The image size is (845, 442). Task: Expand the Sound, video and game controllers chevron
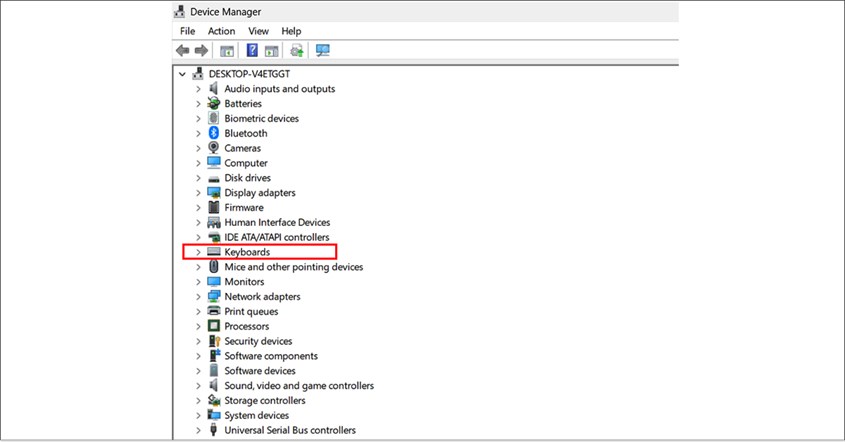click(198, 385)
